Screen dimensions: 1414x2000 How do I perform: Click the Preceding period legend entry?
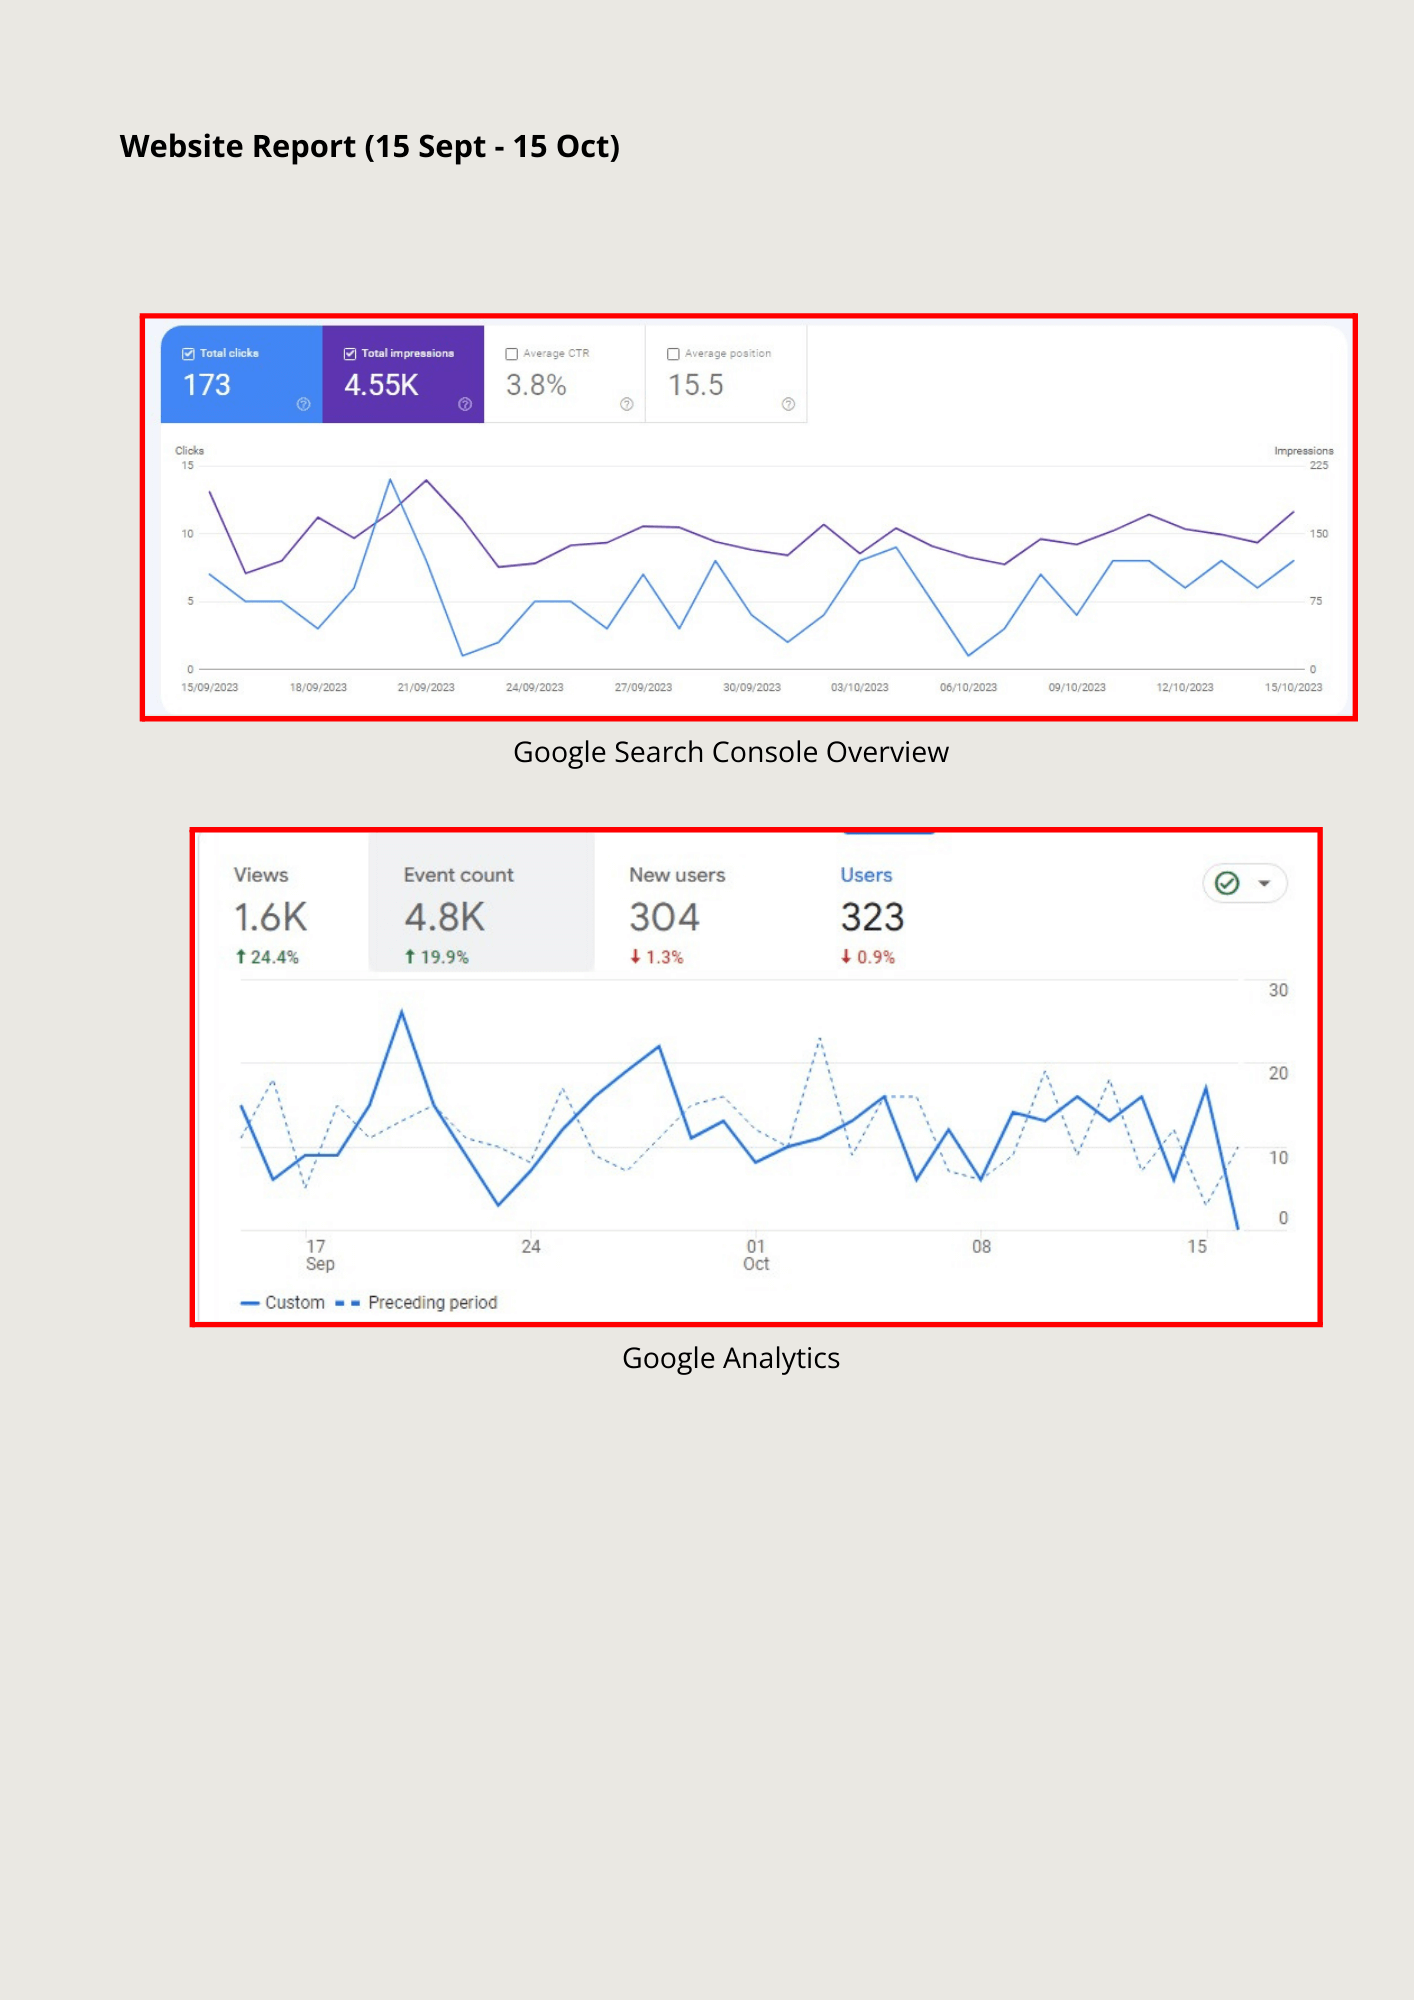tap(416, 1302)
